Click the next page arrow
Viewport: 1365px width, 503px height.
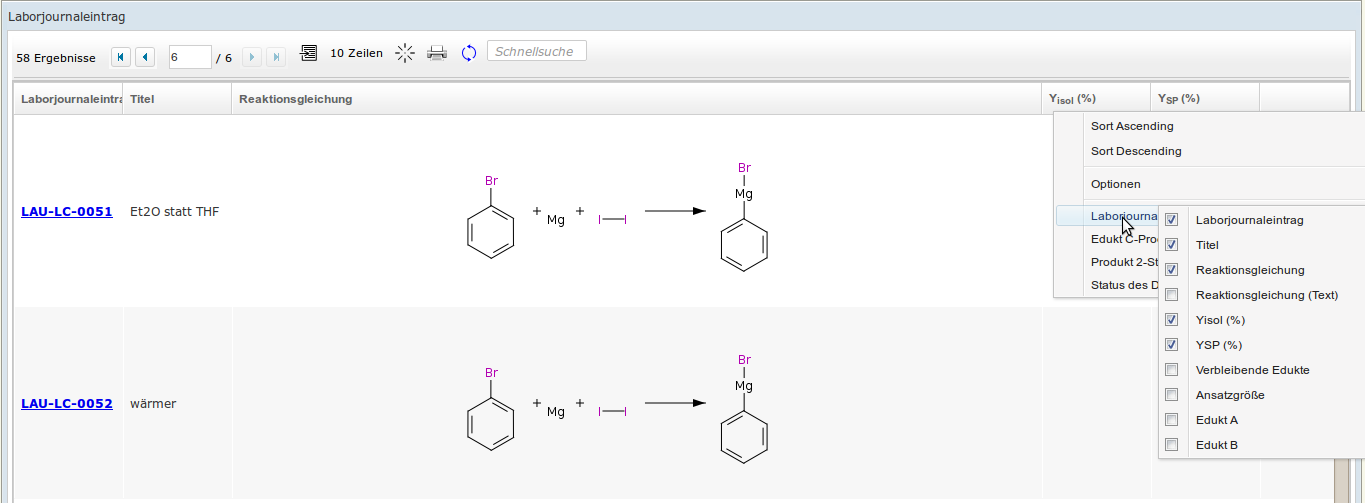coord(252,57)
